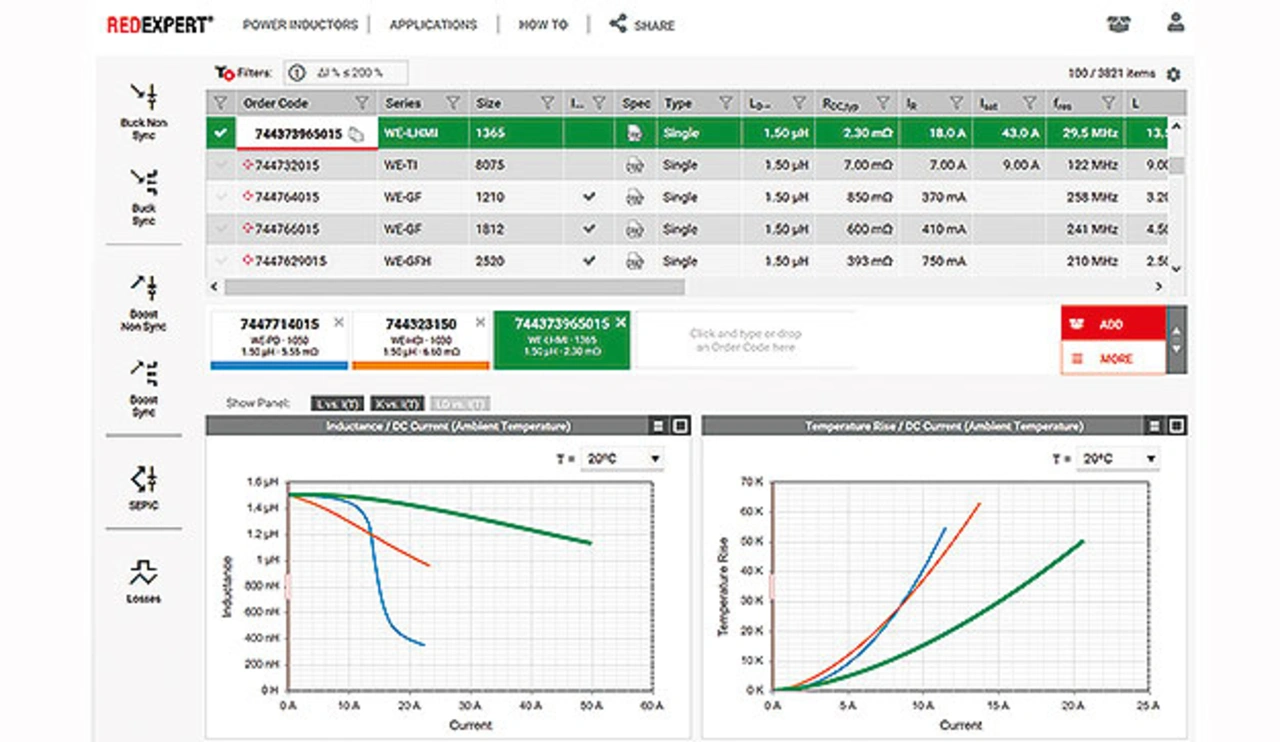Open the Inductance chart temperature dropdown
Image resolution: width=1280 pixels, height=742 pixels.
[623, 459]
